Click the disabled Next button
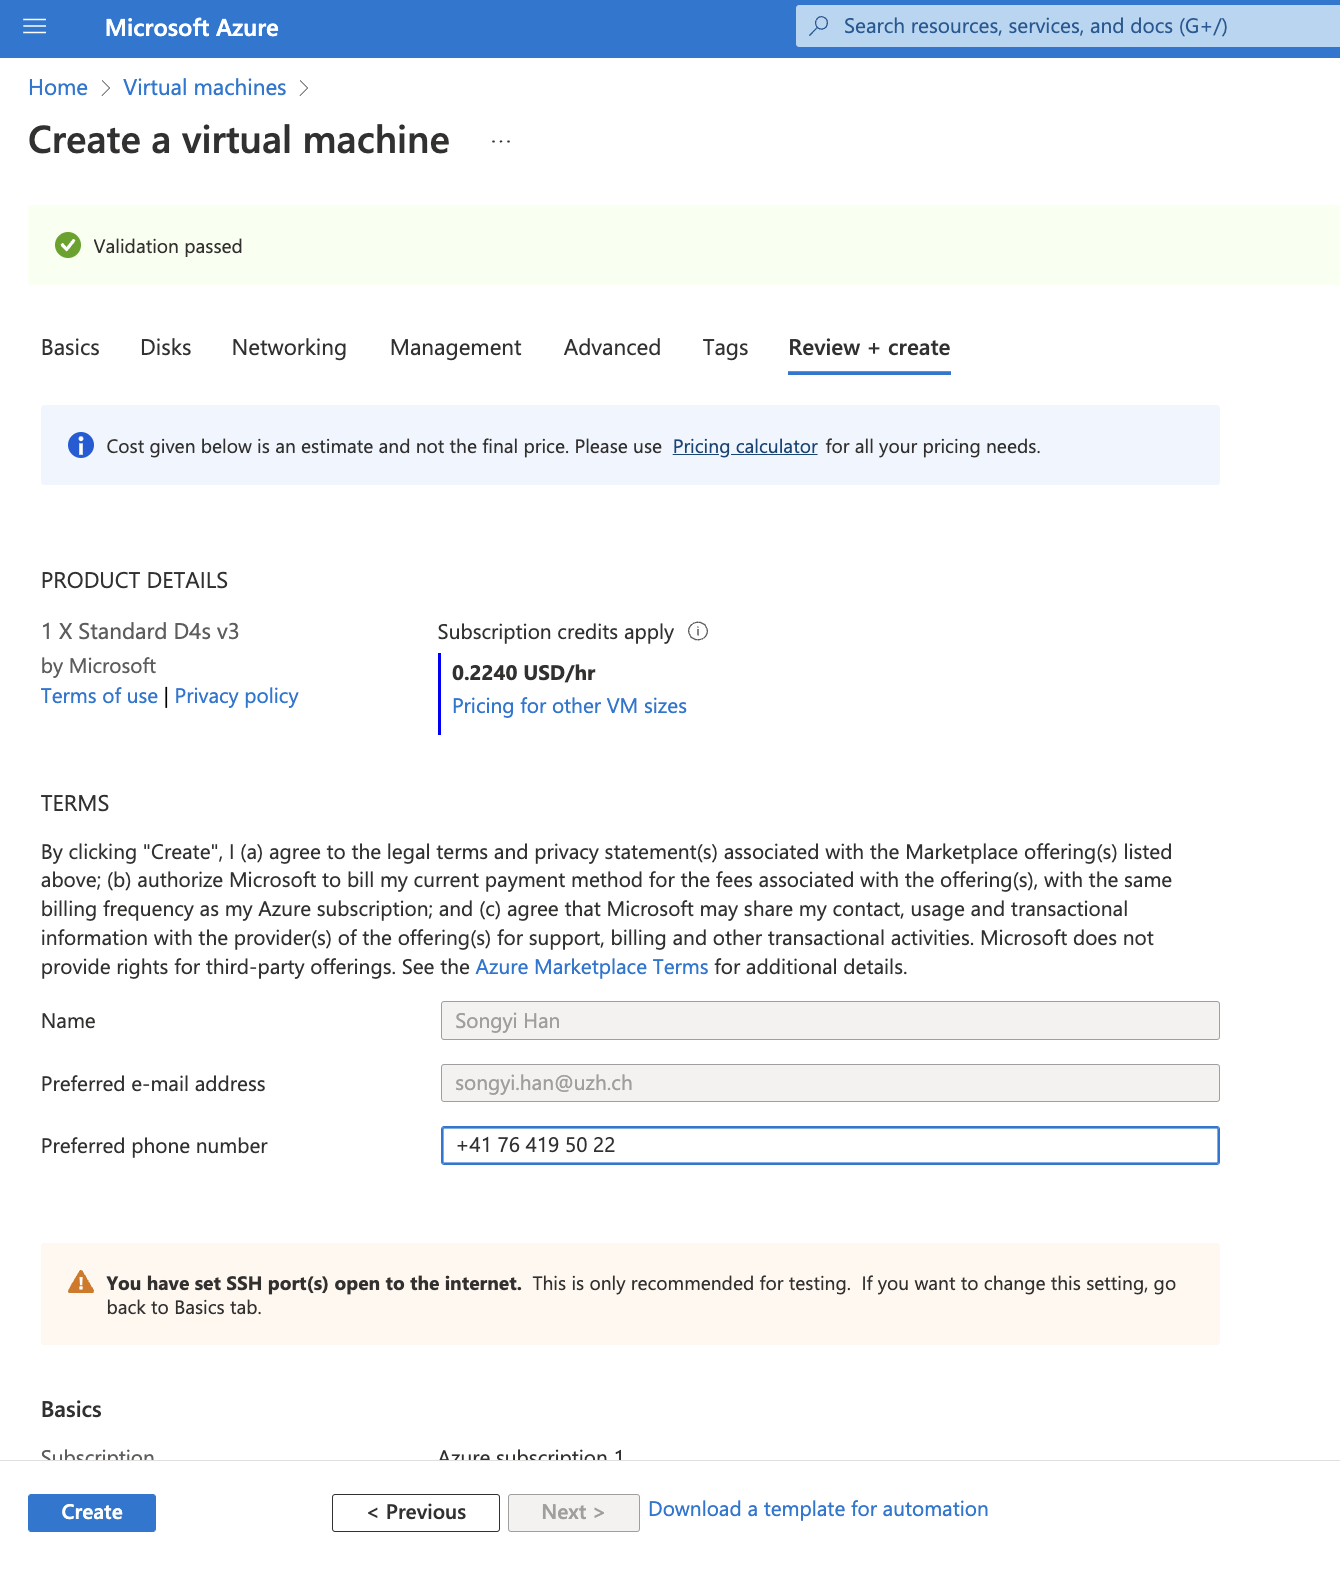Viewport: 1340px width, 1570px height. point(574,1512)
